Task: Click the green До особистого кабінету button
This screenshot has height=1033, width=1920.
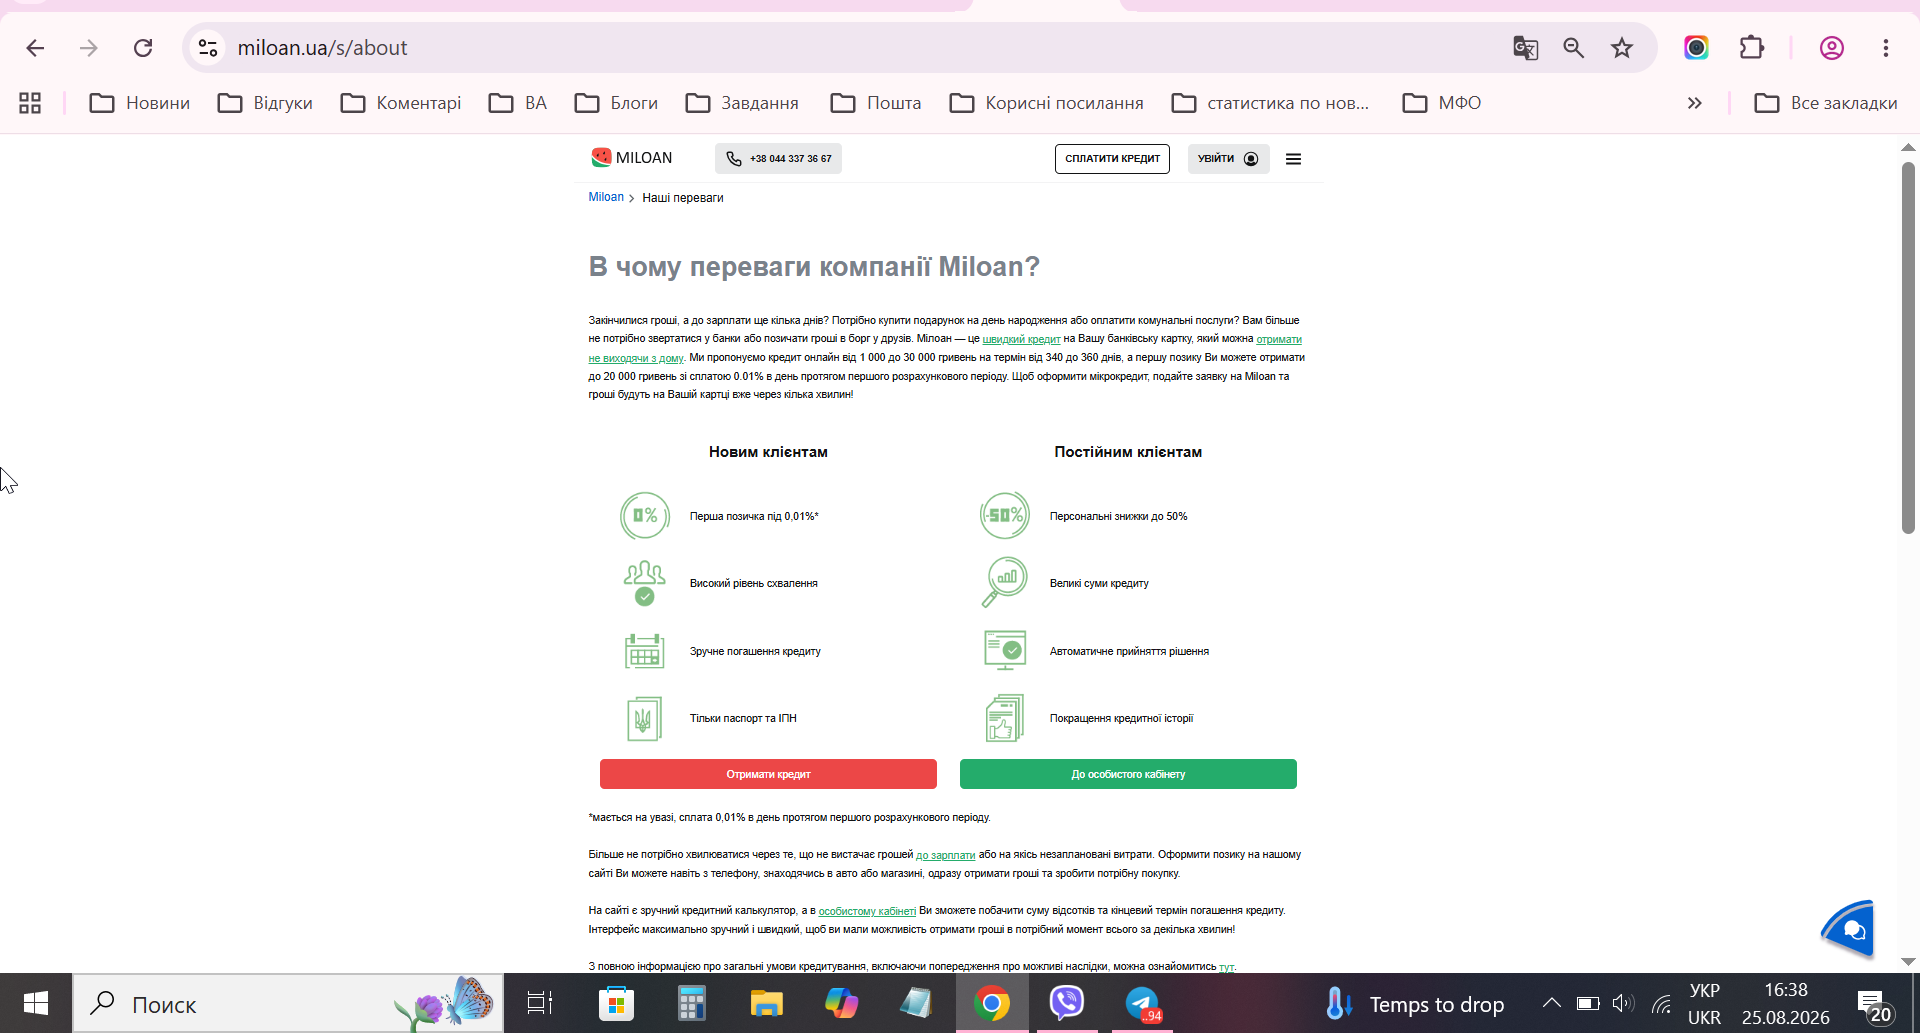Action: tap(1128, 774)
